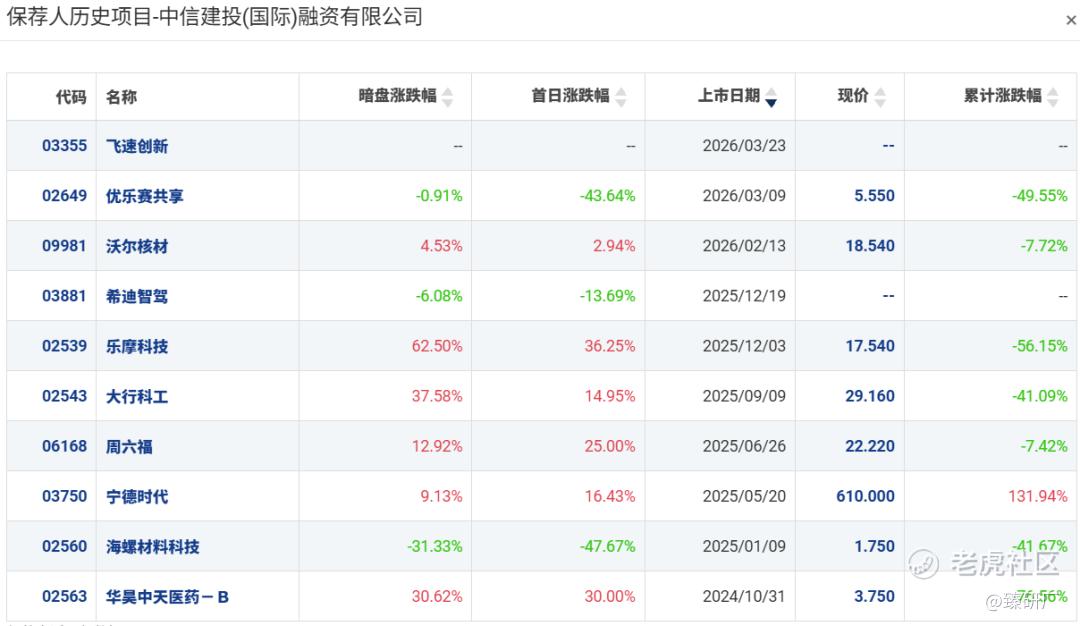Viewport: 1080px width, 626px height.
Task: Click grey market value 4.53%
Action: click(442, 246)
